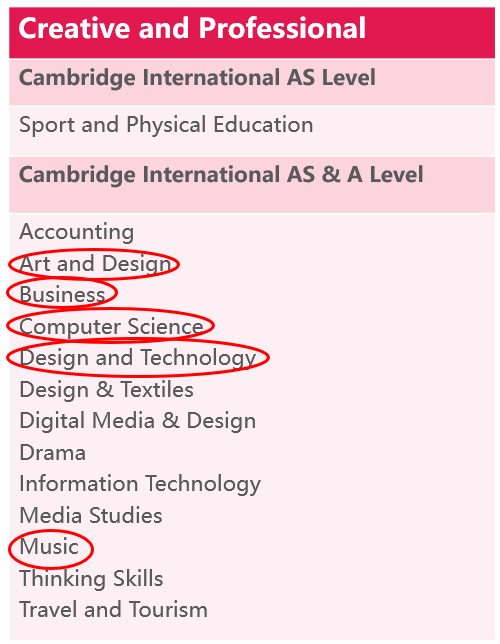Viewport: 500px width, 644px height.
Task: Click the word Tourism in last entry
Action: point(168,610)
